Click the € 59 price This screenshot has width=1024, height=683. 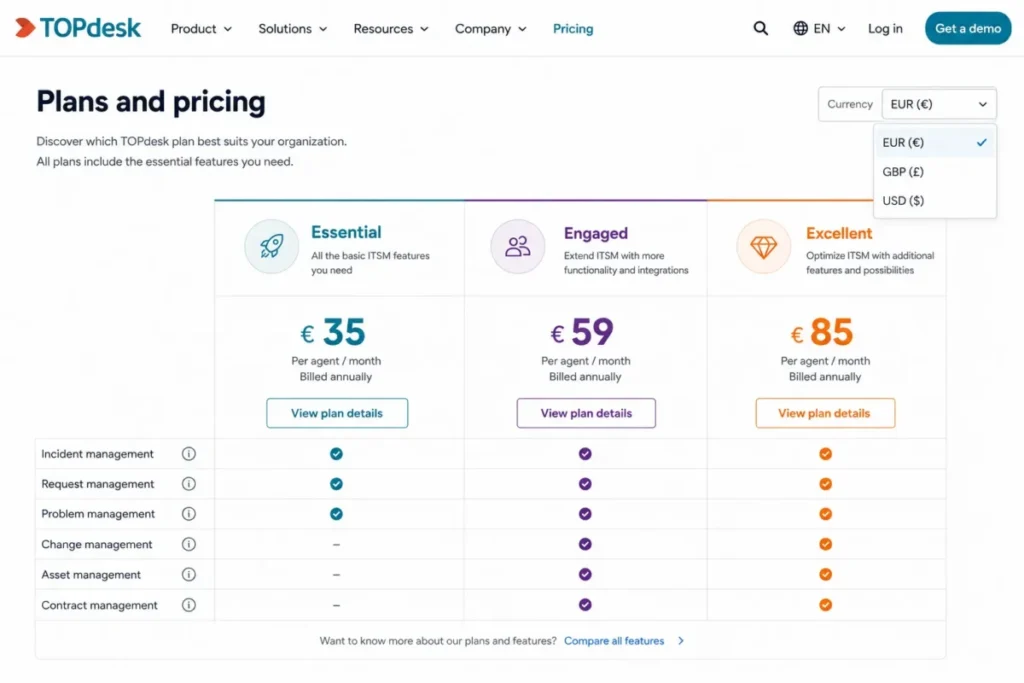582,332
